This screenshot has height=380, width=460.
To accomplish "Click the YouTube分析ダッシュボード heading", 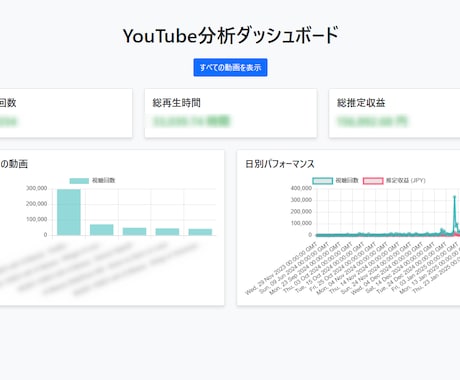I will coord(230,35).
